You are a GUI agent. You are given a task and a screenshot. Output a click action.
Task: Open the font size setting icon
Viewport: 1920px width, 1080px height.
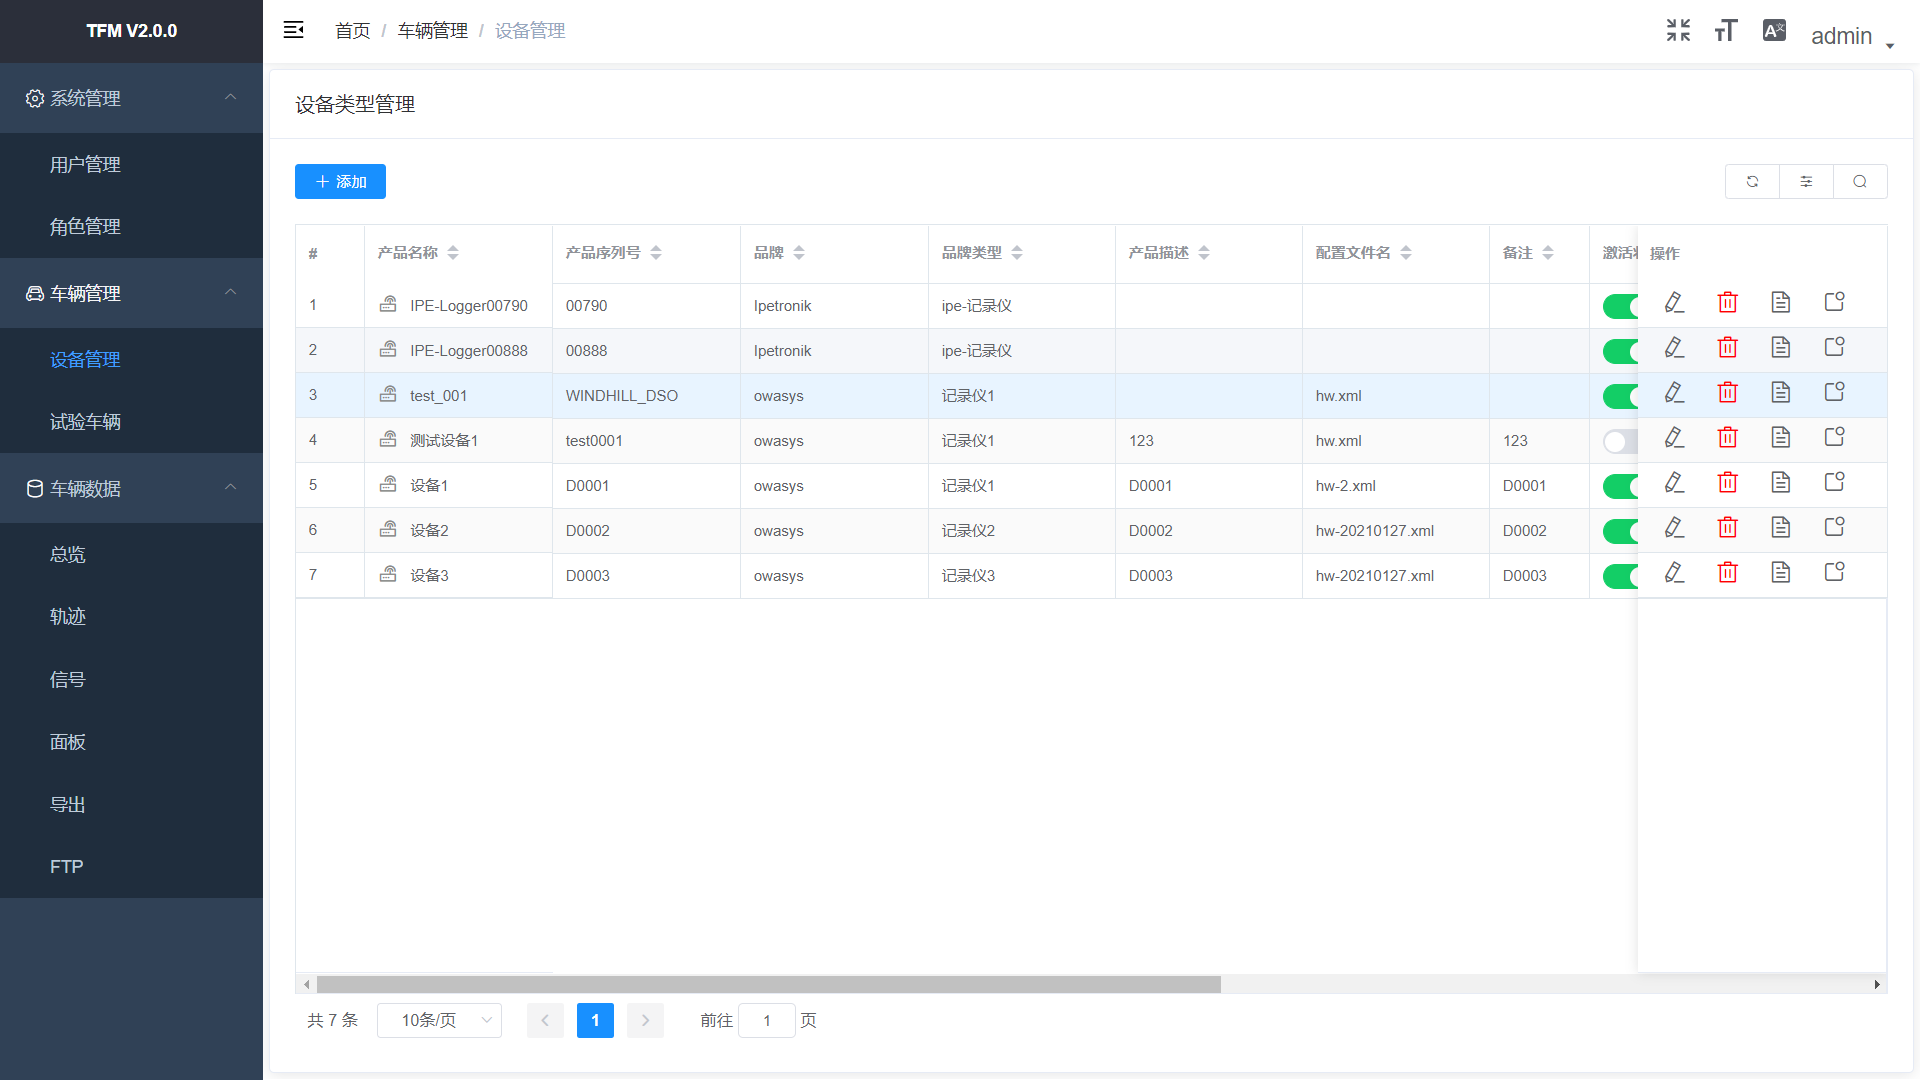coord(1726,31)
